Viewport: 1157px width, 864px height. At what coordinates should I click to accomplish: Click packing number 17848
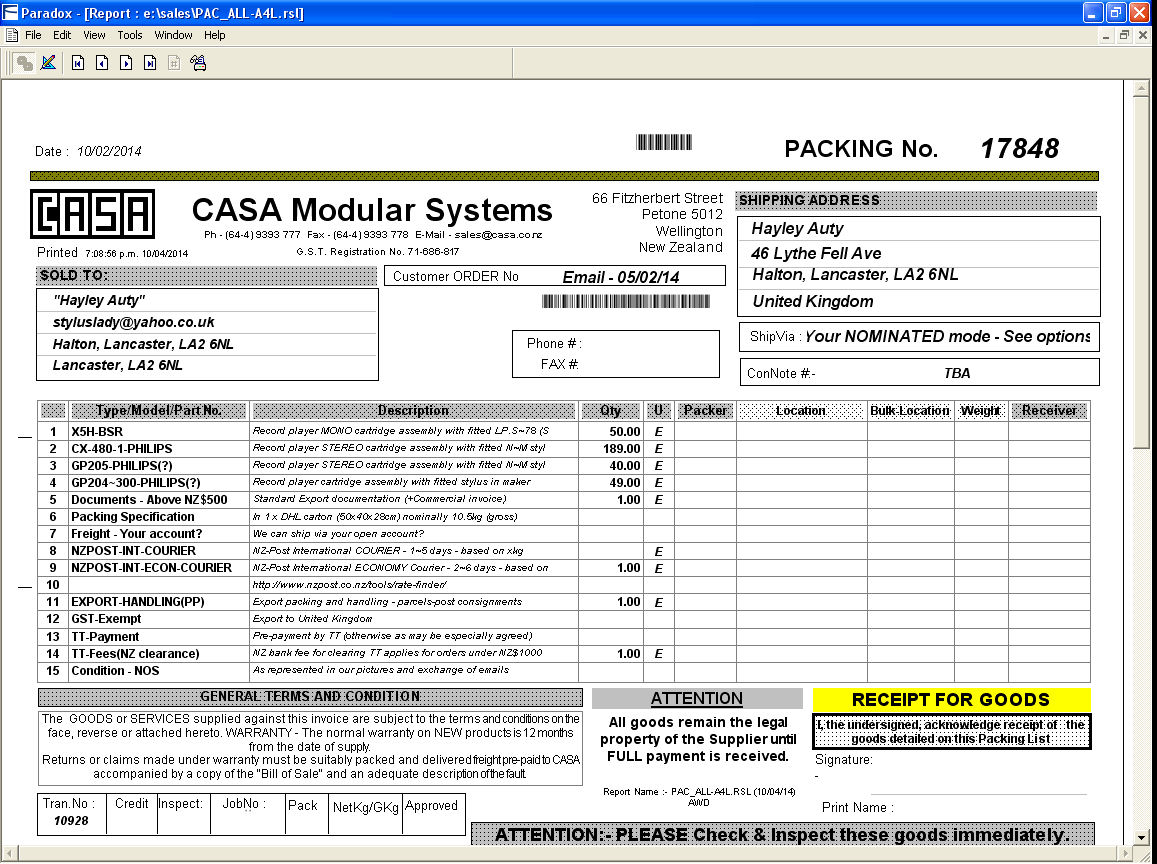click(1019, 149)
